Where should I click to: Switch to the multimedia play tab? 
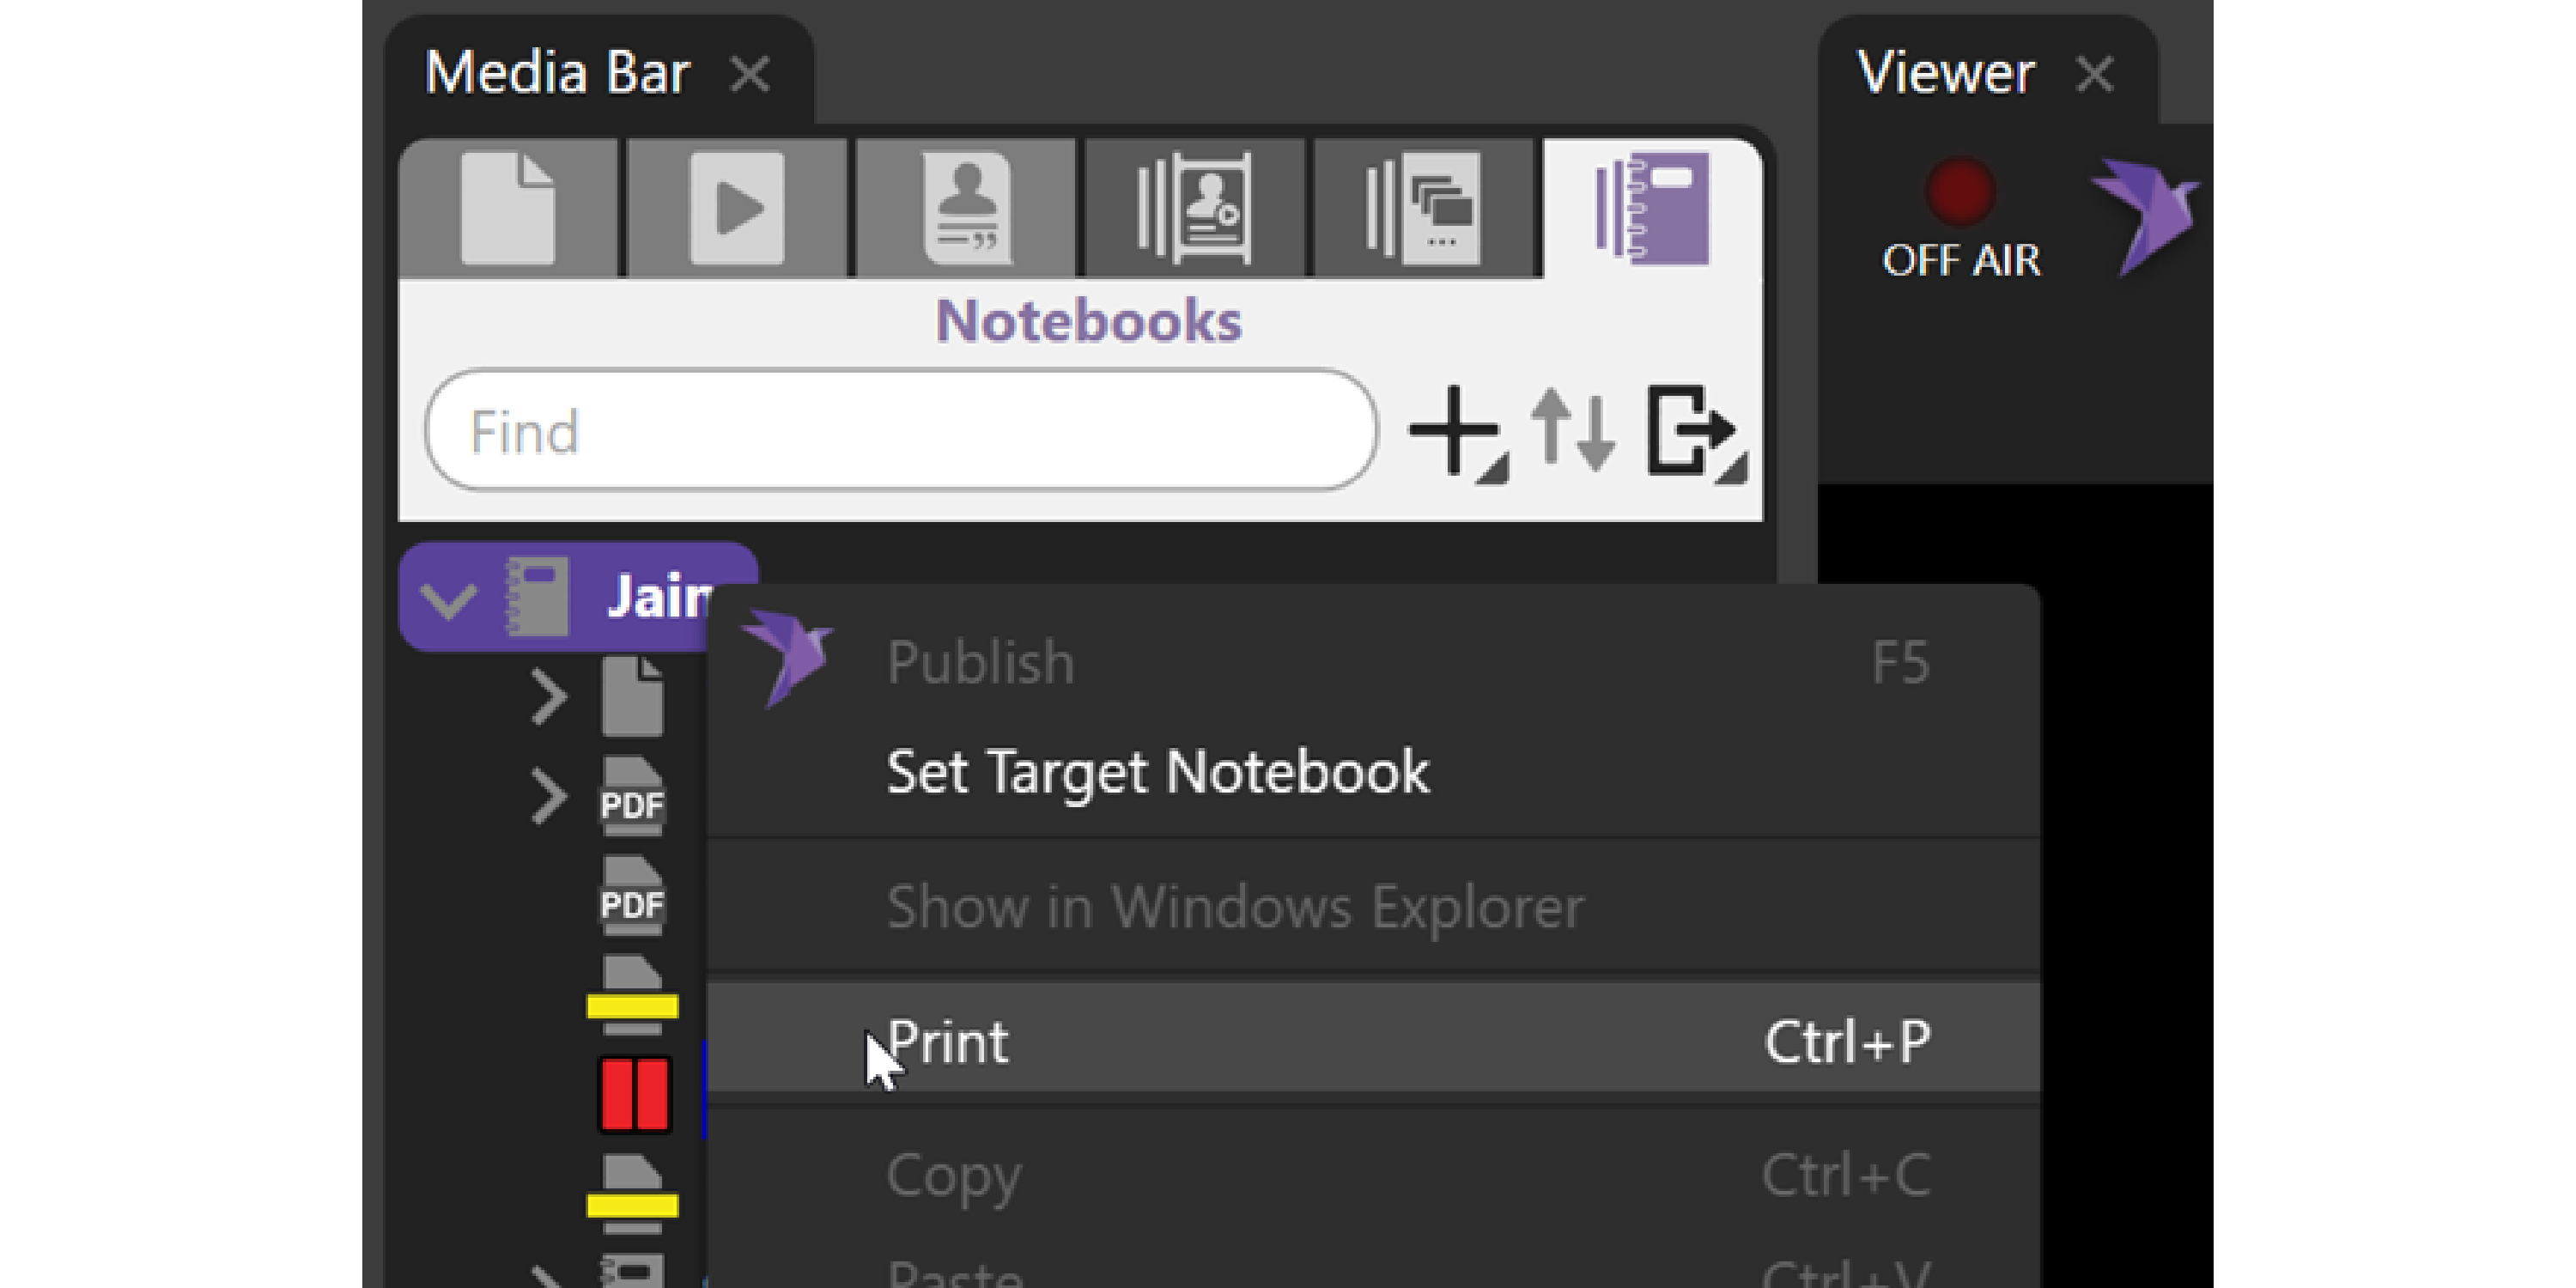[x=737, y=208]
